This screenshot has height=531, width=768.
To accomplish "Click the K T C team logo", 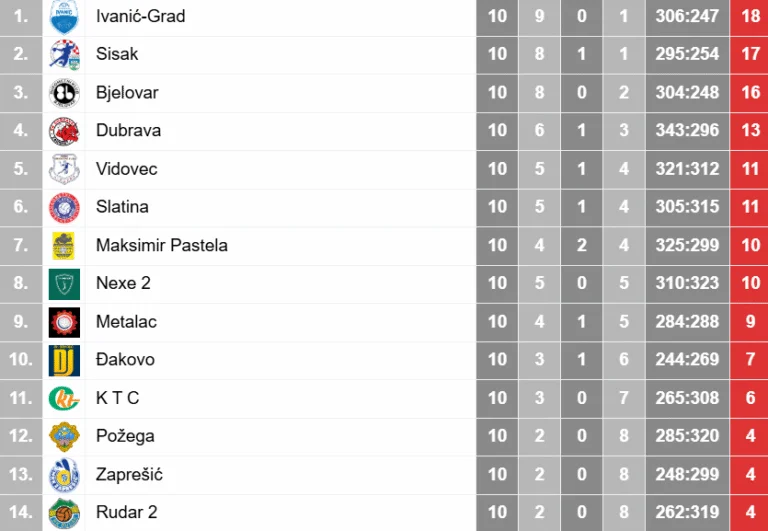I will tap(64, 398).
